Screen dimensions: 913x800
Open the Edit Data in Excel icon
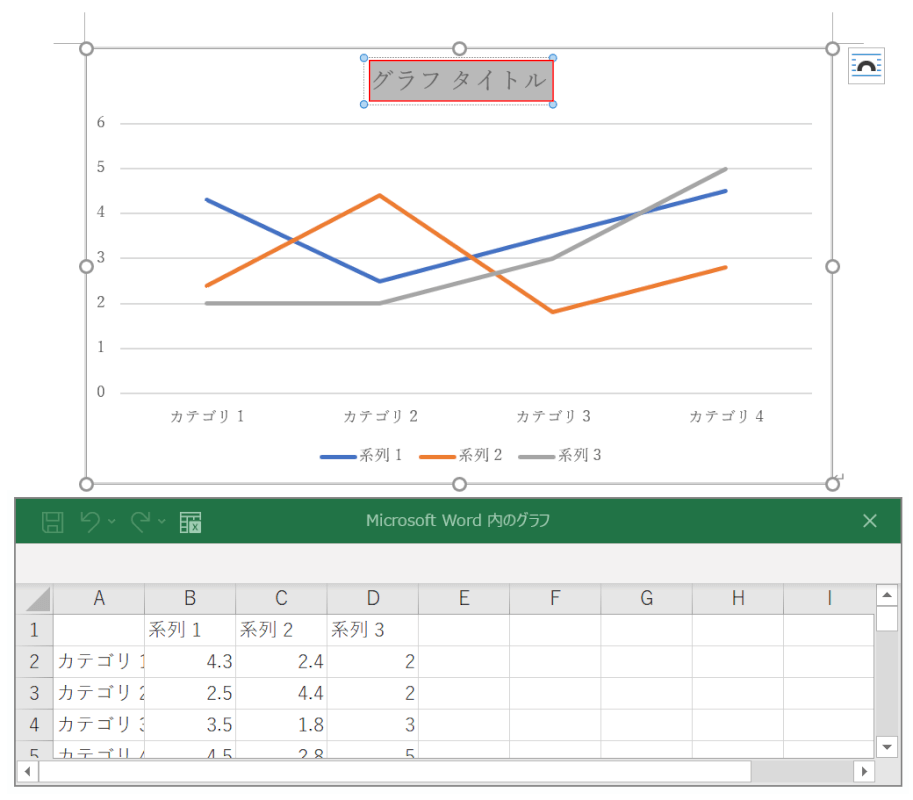point(191,521)
